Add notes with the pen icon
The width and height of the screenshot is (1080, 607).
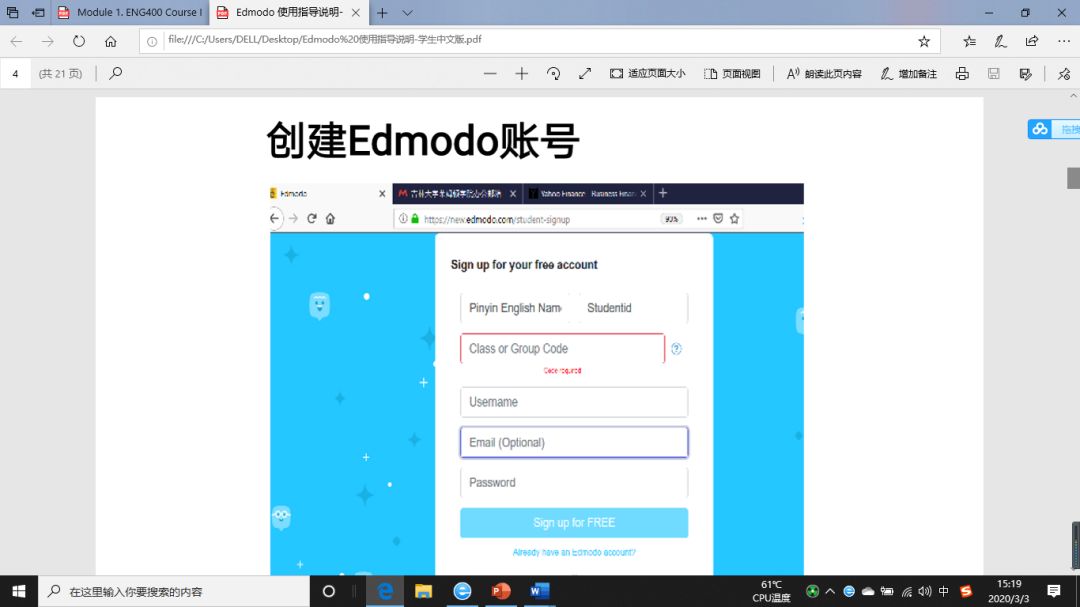[x=1000, y=41]
